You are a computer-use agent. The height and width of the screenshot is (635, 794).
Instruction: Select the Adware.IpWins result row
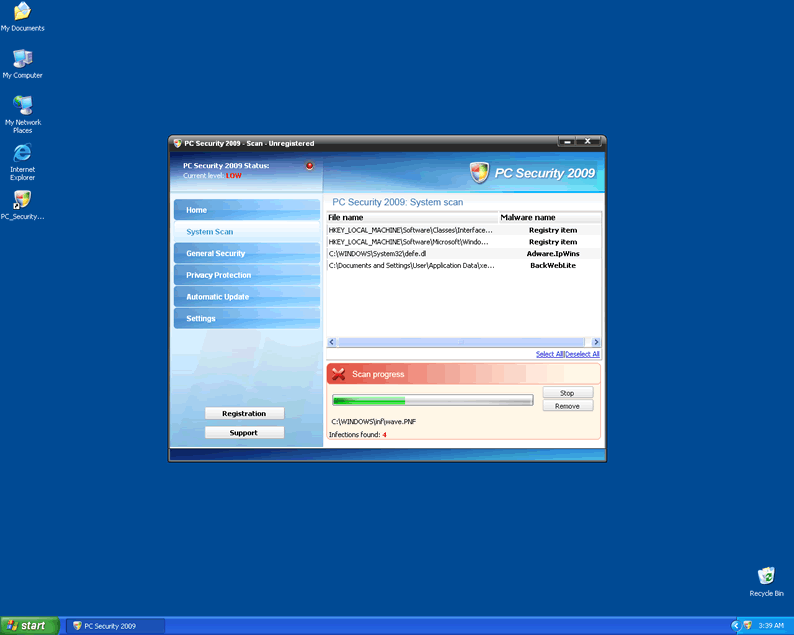point(464,254)
